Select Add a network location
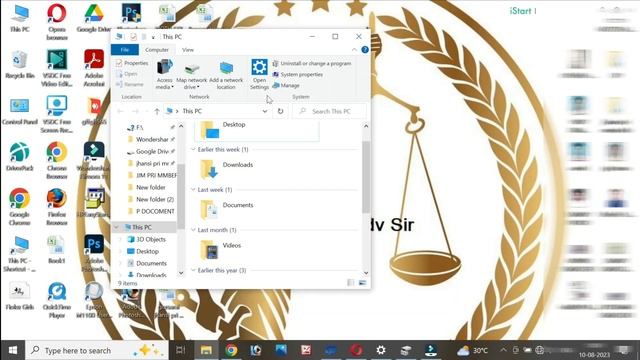This screenshot has width=640, height=360. pos(226,74)
